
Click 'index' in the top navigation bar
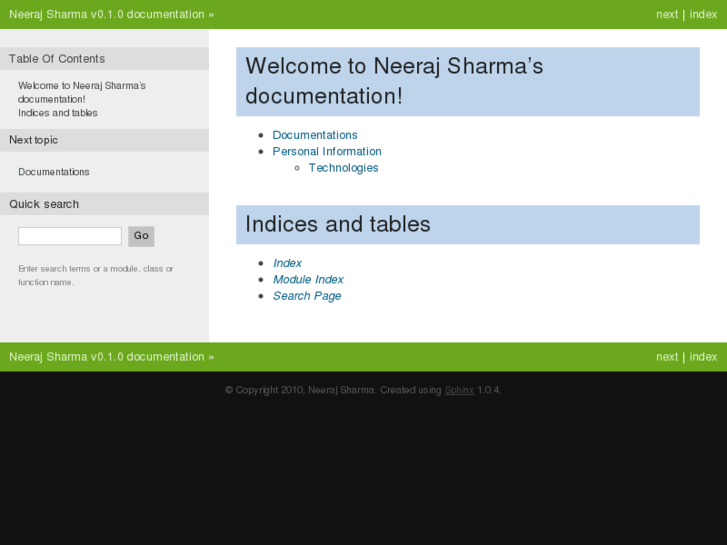(x=703, y=14)
